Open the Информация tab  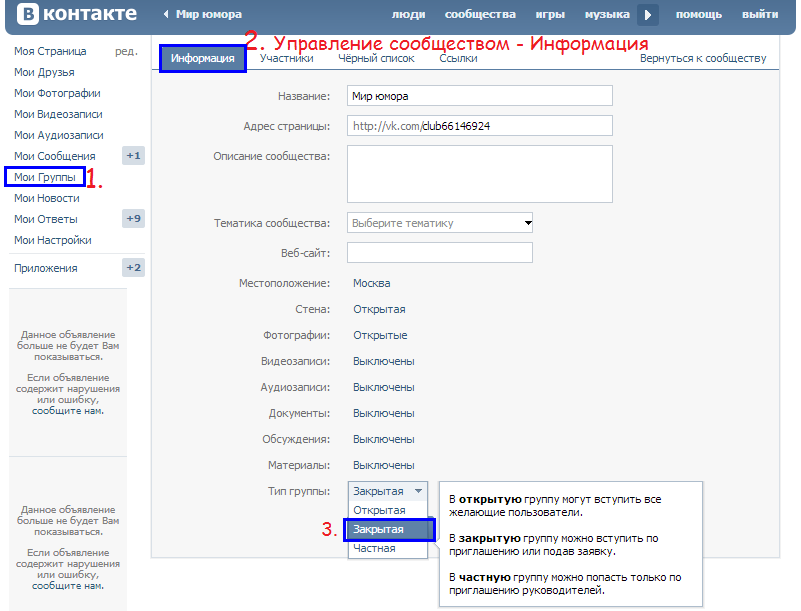point(203,58)
